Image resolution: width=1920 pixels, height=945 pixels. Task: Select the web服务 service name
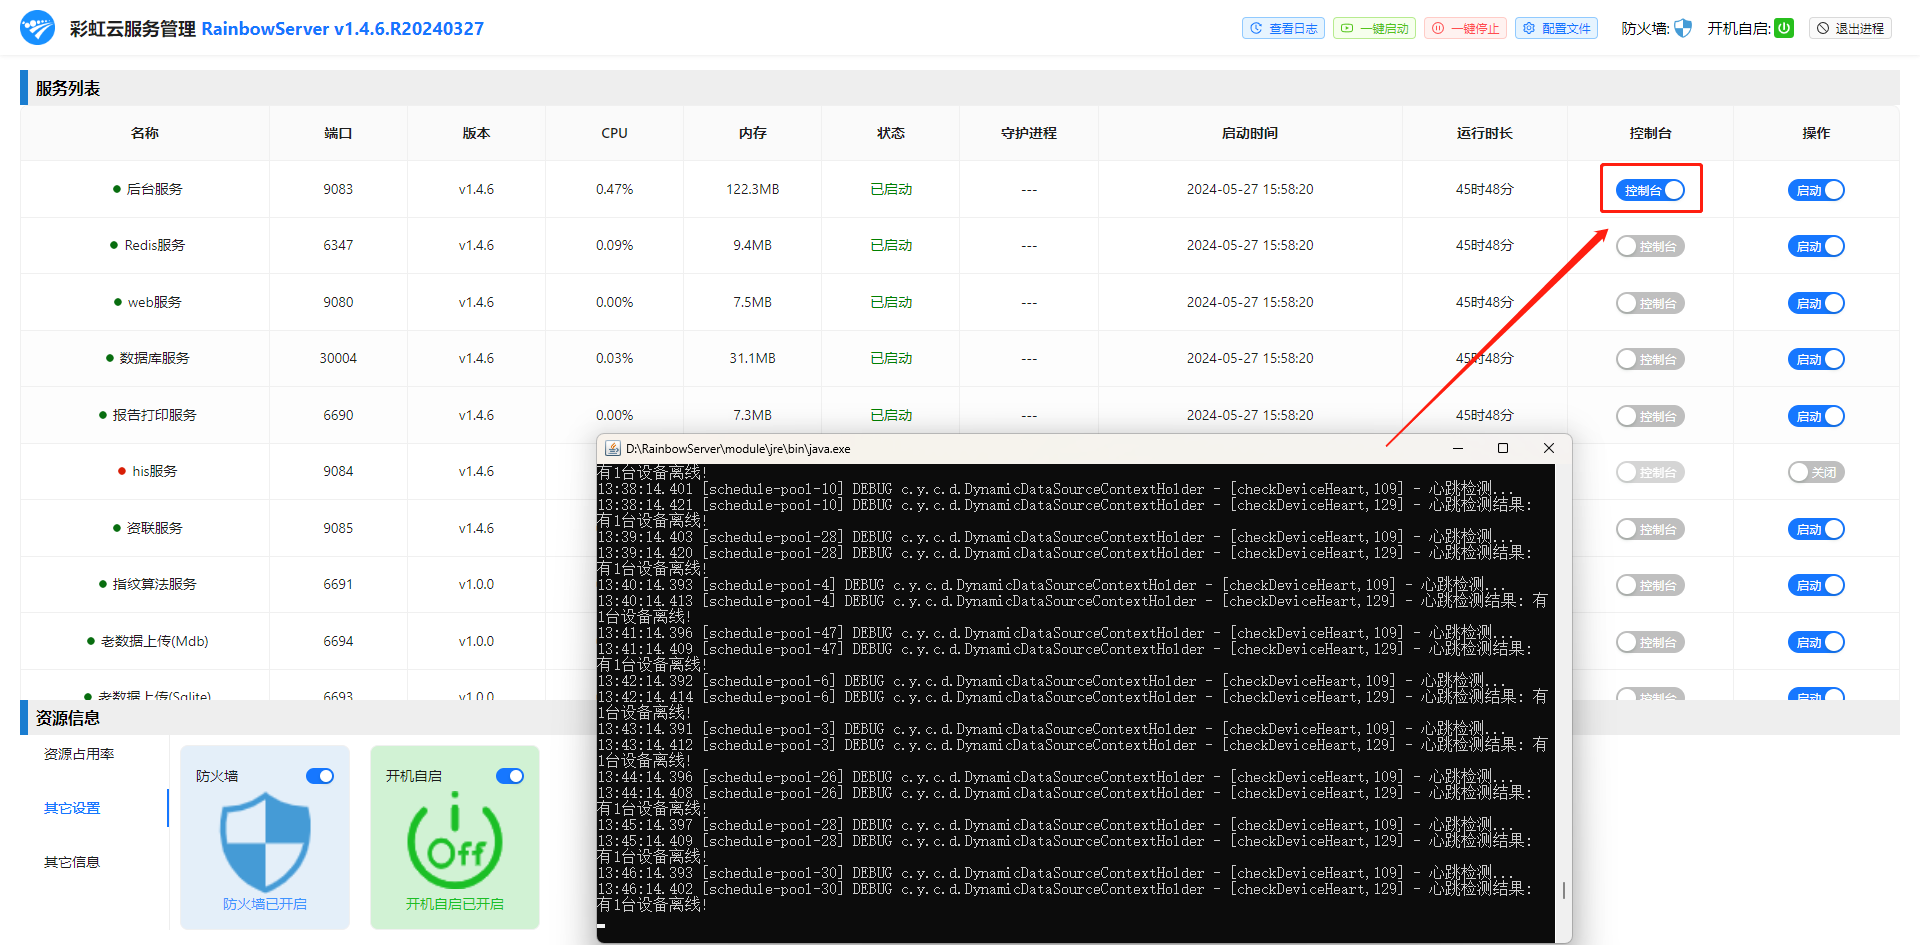click(x=155, y=302)
